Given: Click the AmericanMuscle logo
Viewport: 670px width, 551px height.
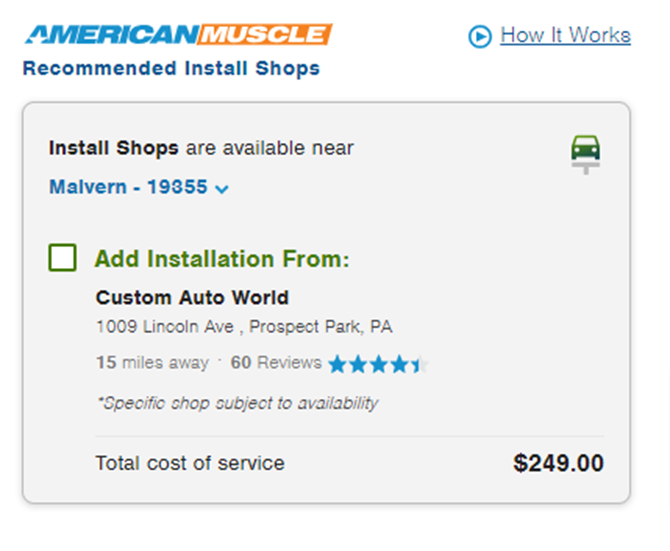Looking at the screenshot, I should [x=179, y=34].
